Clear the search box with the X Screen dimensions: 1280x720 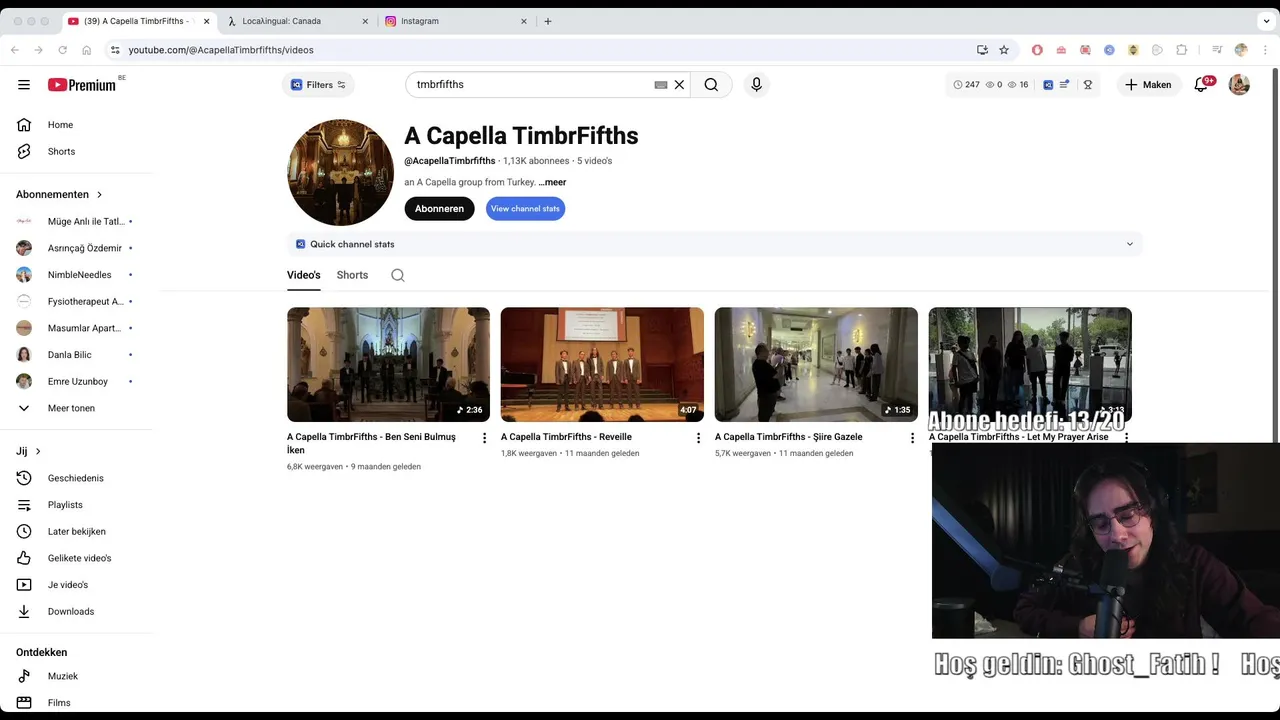(679, 85)
